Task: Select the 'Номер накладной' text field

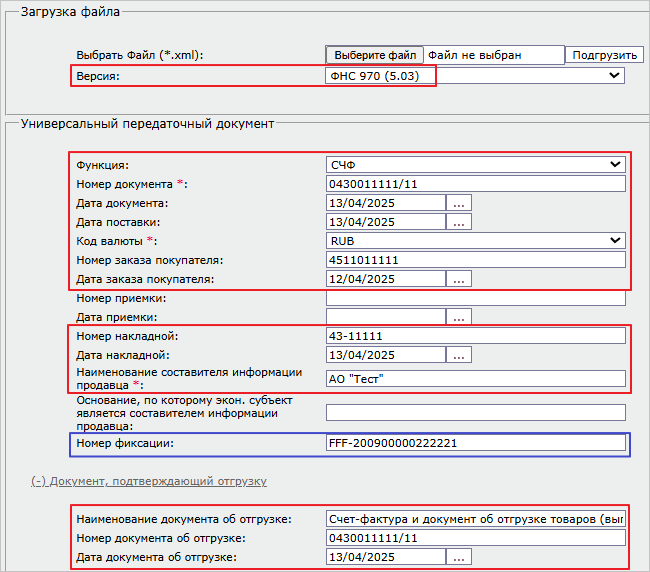Action: tap(475, 336)
